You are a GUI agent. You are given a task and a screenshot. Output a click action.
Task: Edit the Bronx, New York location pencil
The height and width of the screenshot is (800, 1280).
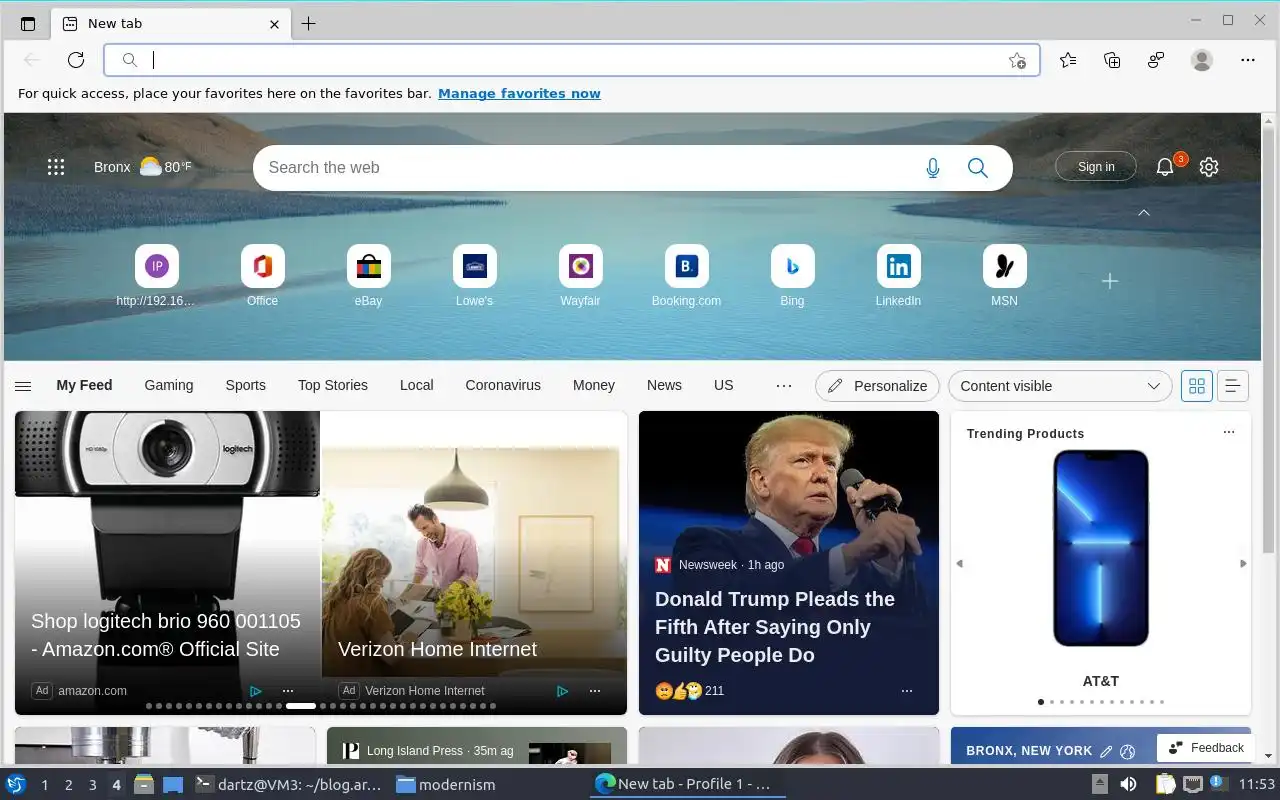[x=1106, y=751]
